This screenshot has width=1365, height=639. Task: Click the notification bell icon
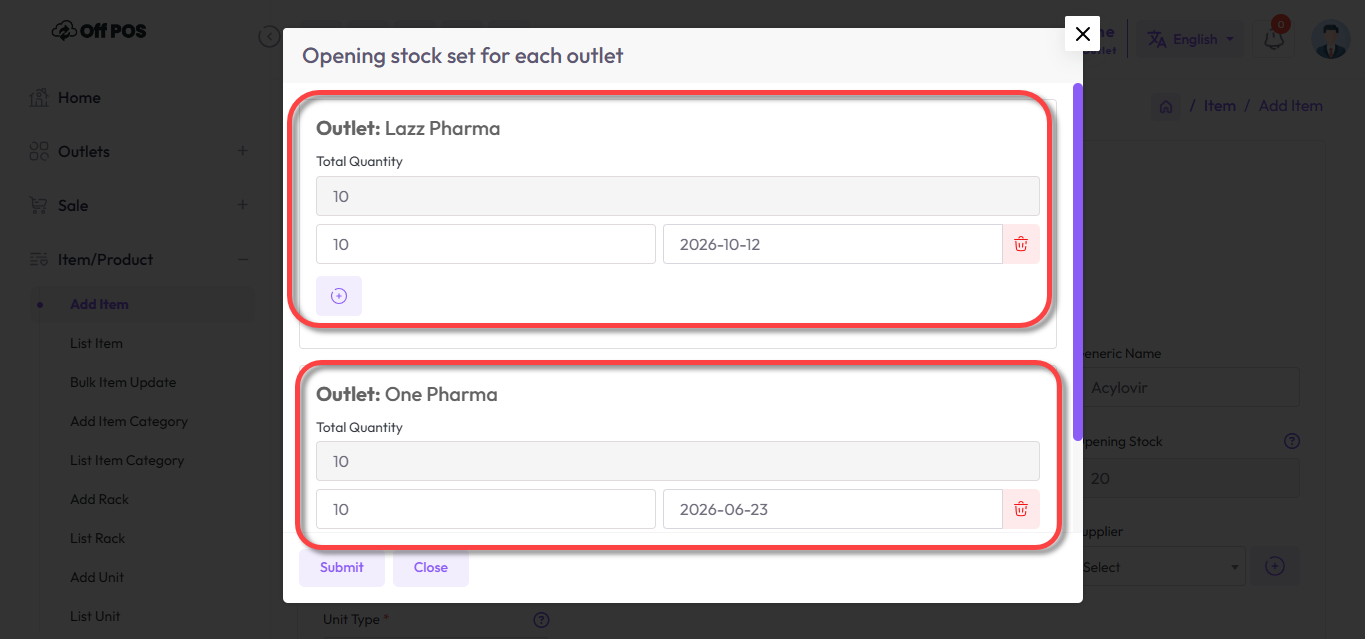click(1274, 39)
